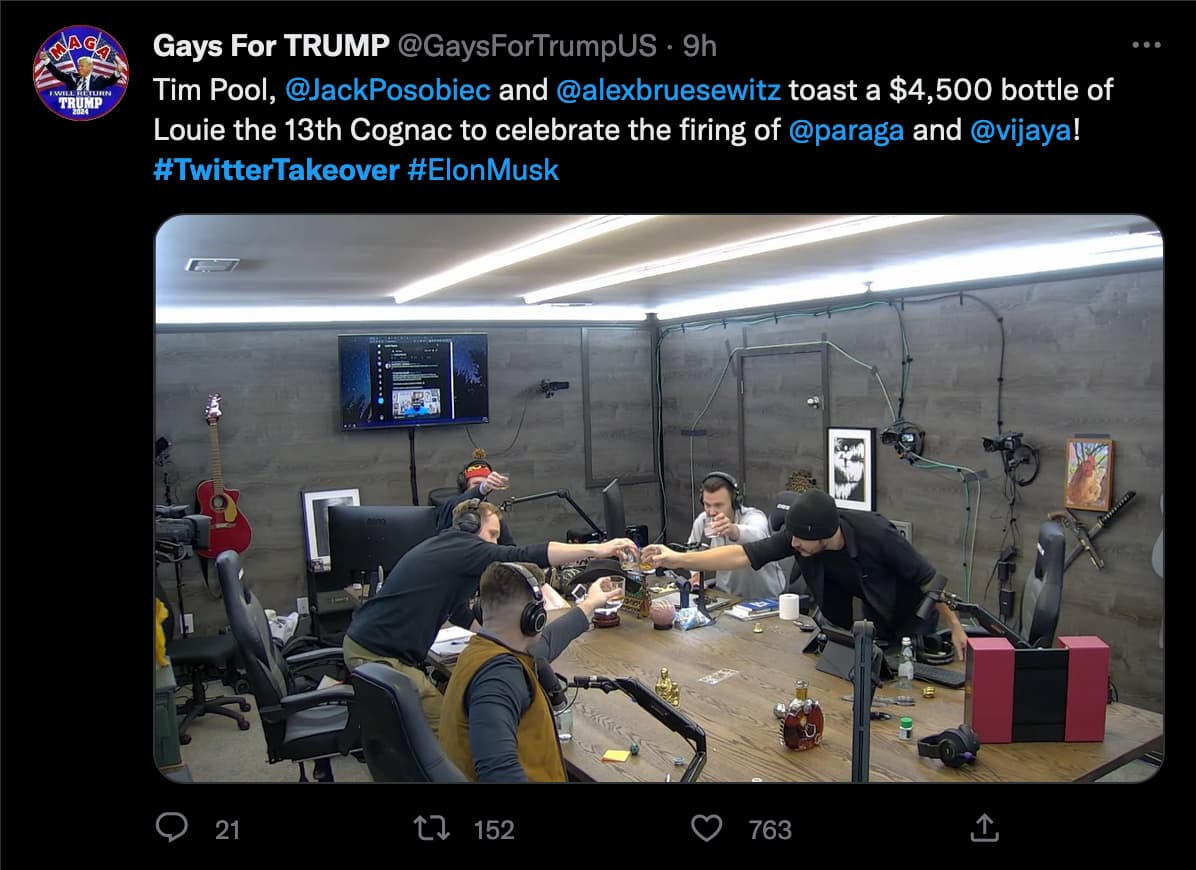This screenshot has width=1196, height=870.
Task: Browse the #ElonMusk hashtag
Action: (x=483, y=169)
